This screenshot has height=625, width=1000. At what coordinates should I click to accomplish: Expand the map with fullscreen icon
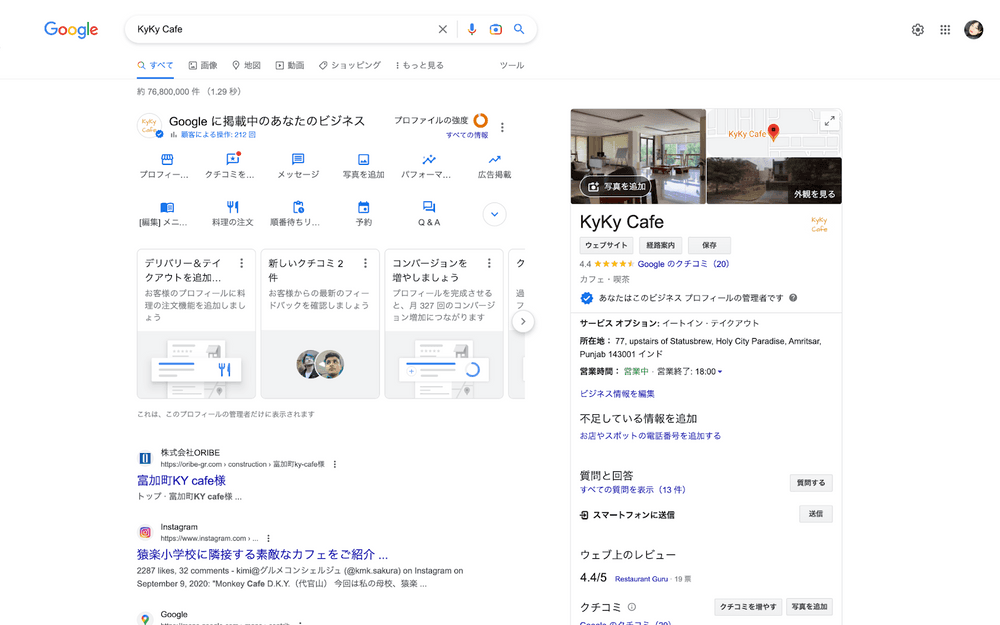pyautogui.click(x=829, y=121)
